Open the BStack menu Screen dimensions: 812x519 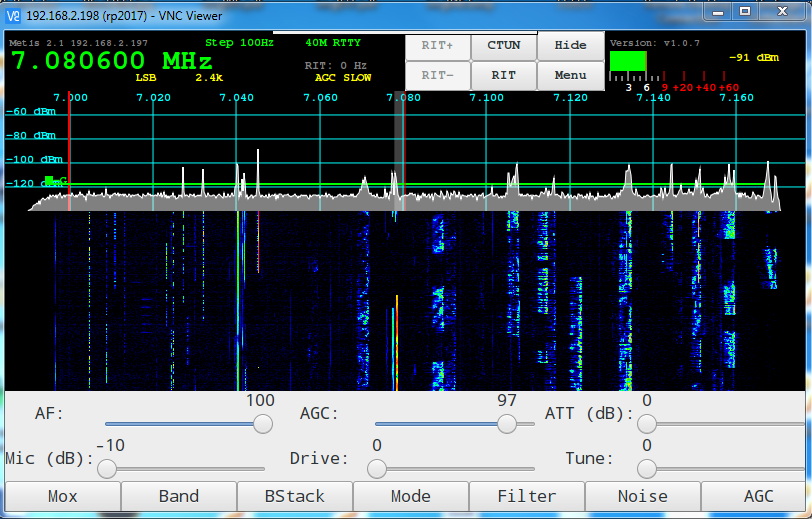click(x=295, y=496)
